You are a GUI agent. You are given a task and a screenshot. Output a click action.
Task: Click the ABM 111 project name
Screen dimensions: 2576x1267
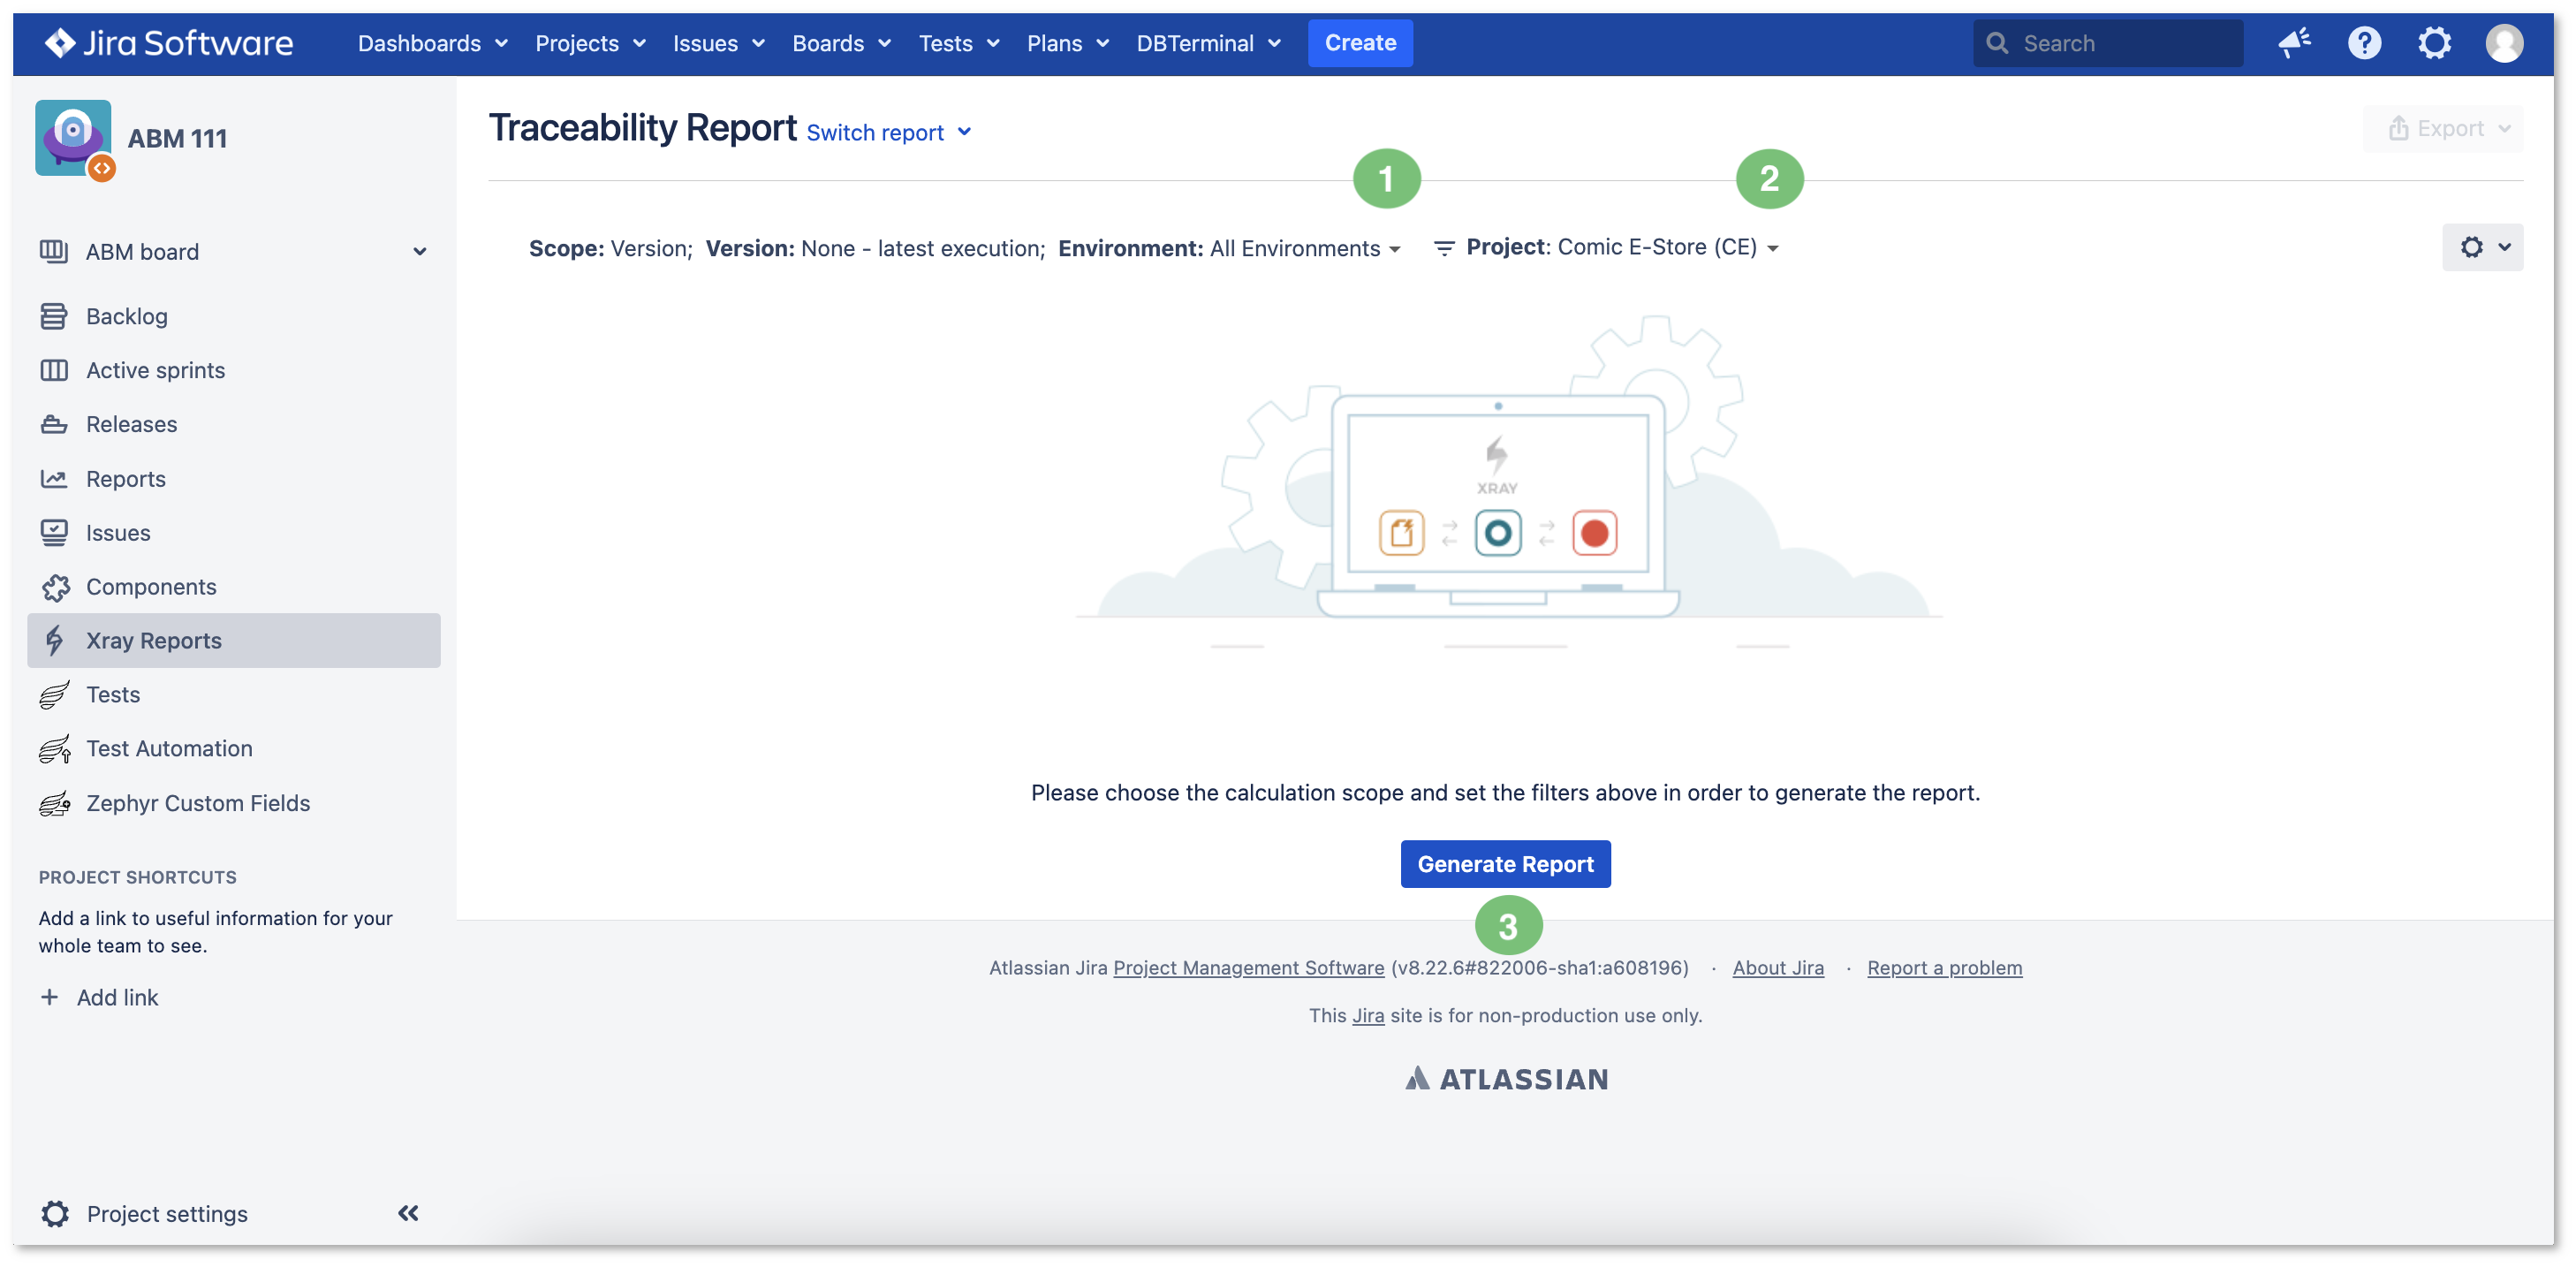[x=177, y=138]
